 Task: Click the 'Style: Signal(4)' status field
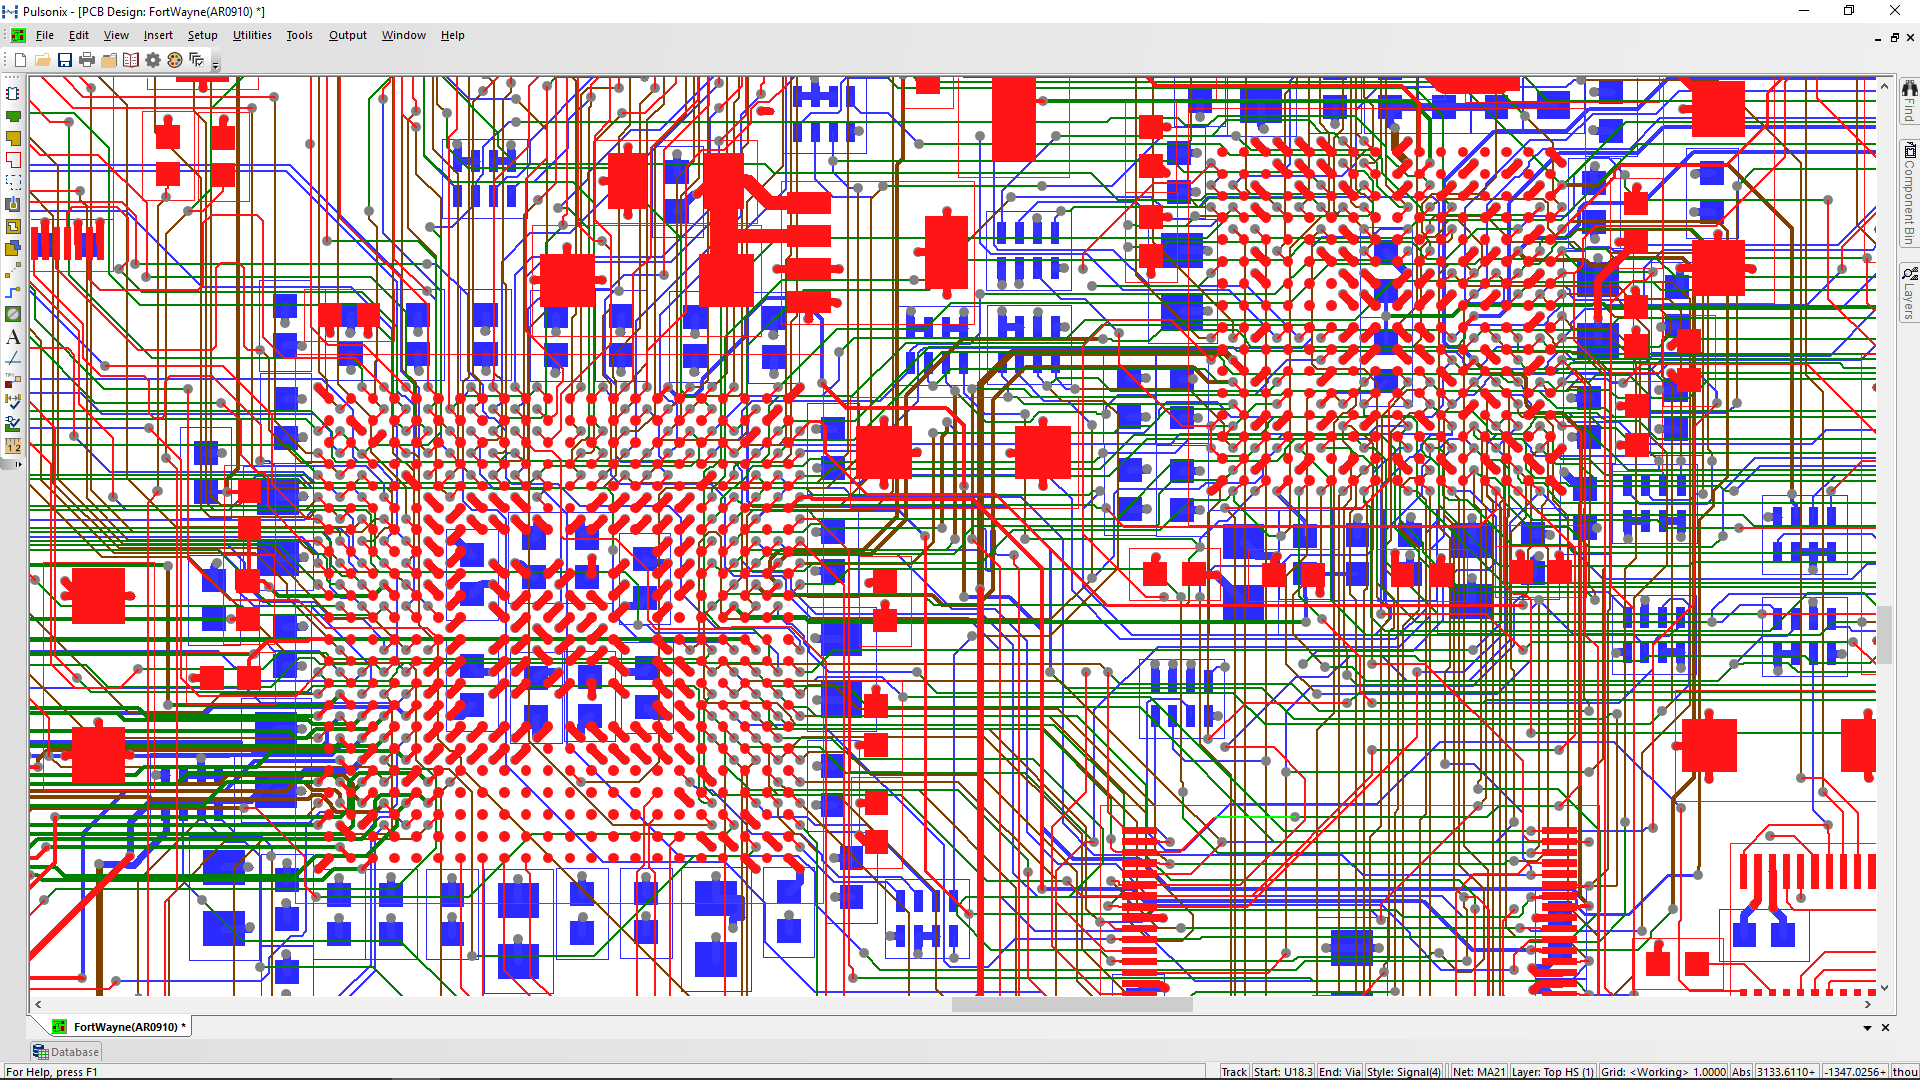pyautogui.click(x=1404, y=1072)
